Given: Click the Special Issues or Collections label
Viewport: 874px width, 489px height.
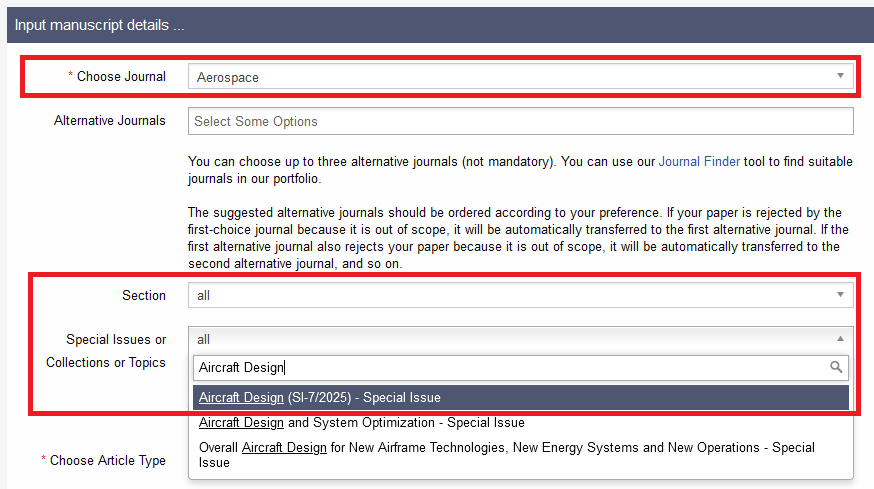Looking at the screenshot, I should 106,351.
